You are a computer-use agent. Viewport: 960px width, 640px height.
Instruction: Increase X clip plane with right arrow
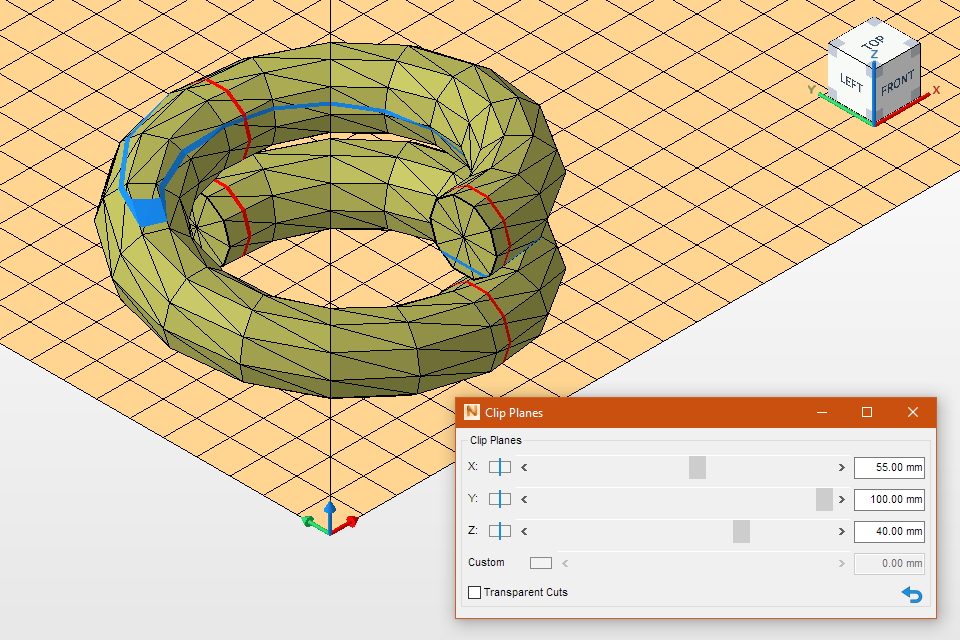pos(842,467)
